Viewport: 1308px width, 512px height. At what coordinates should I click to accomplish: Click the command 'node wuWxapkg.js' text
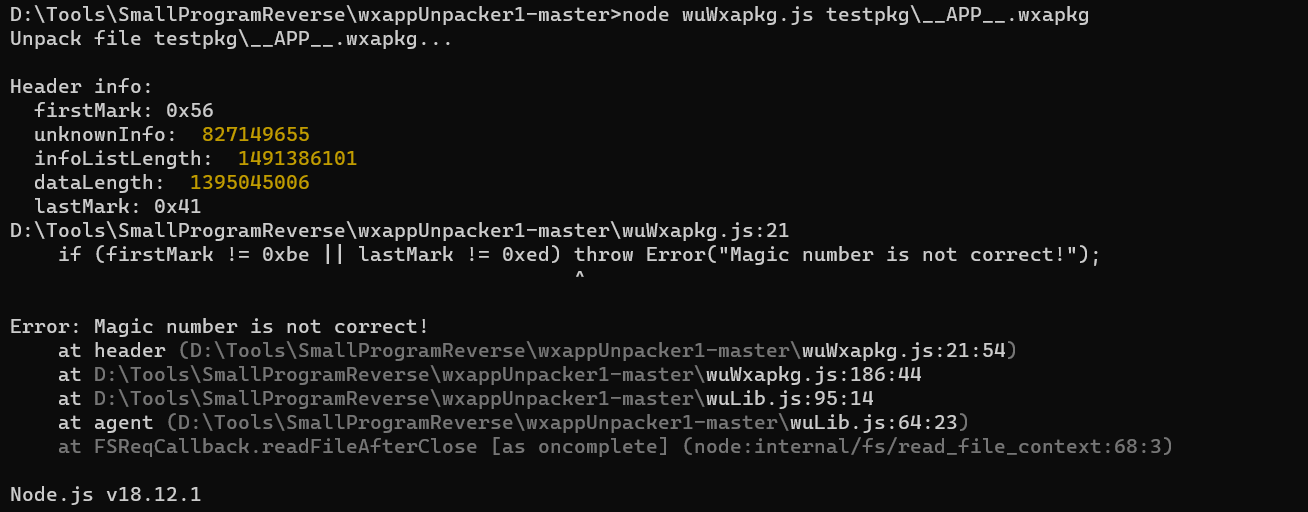(717, 15)
